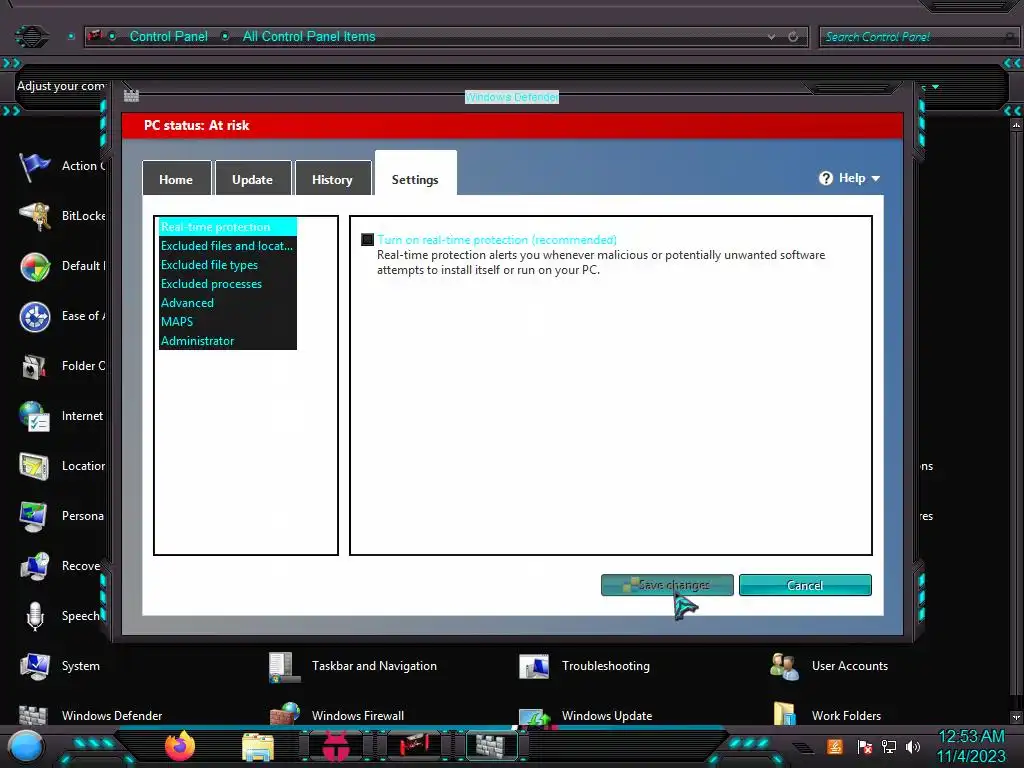The width and height of the screenshot is (1024, 768).
Task: Open Speech Recognition microphone icon
Action: point(34,616)
